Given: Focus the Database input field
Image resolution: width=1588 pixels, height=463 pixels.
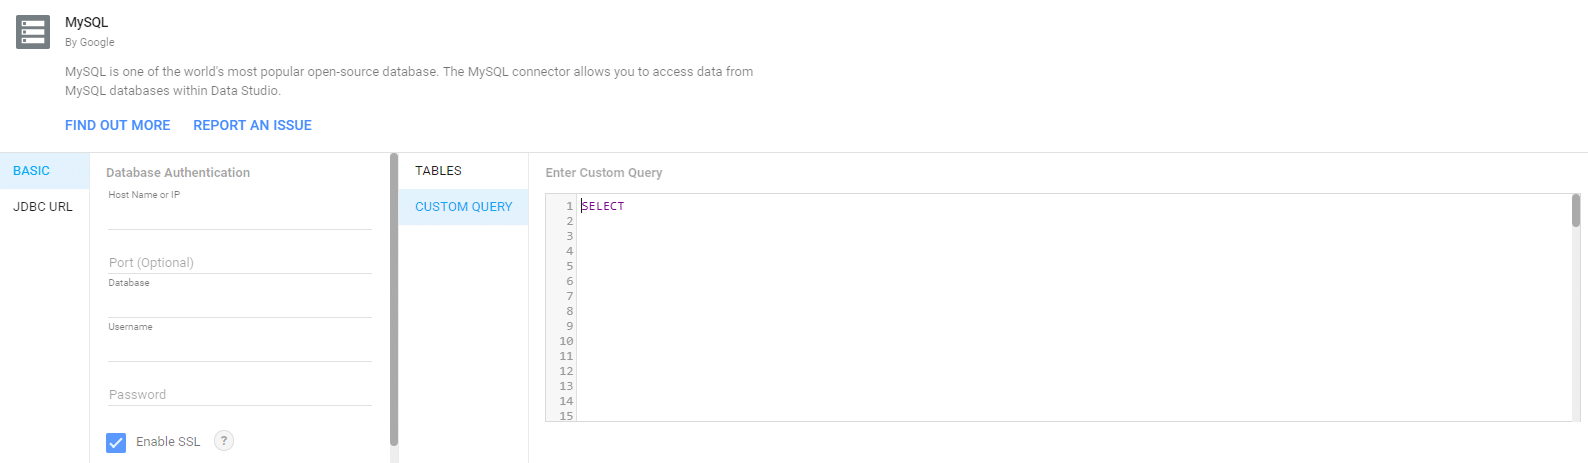Looking at the screenshot, I should pos(239,305).
